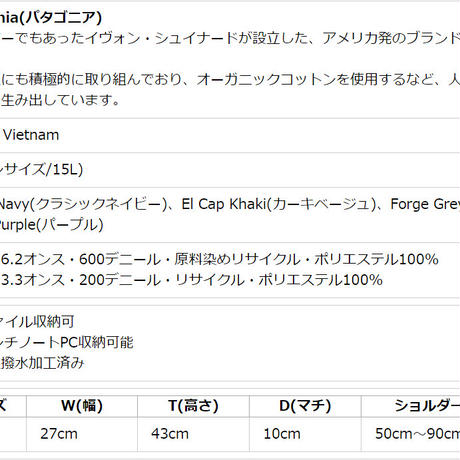Click the Forge Grey color name
This screenshot has width=460, height=460.
pyautogui.click(x=425, y=204)
